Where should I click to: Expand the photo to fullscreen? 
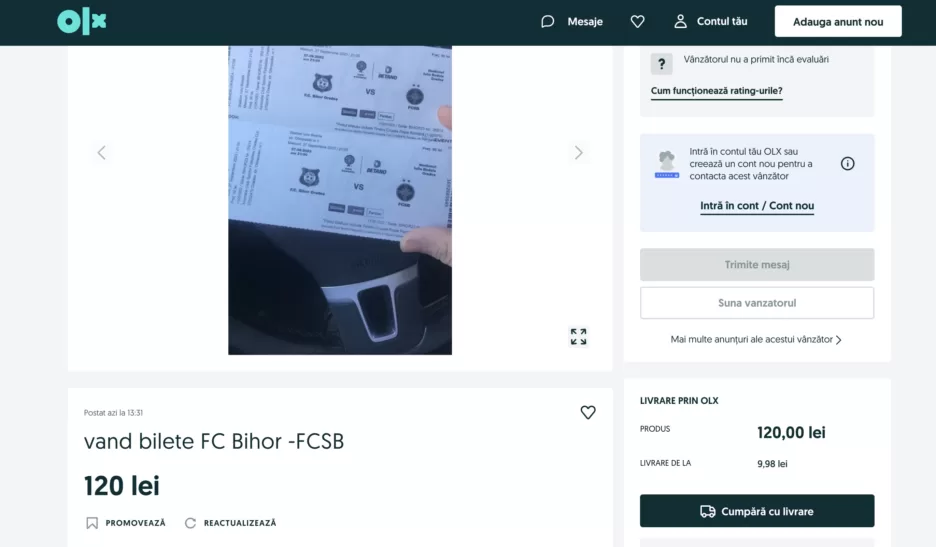pos(578,337)
